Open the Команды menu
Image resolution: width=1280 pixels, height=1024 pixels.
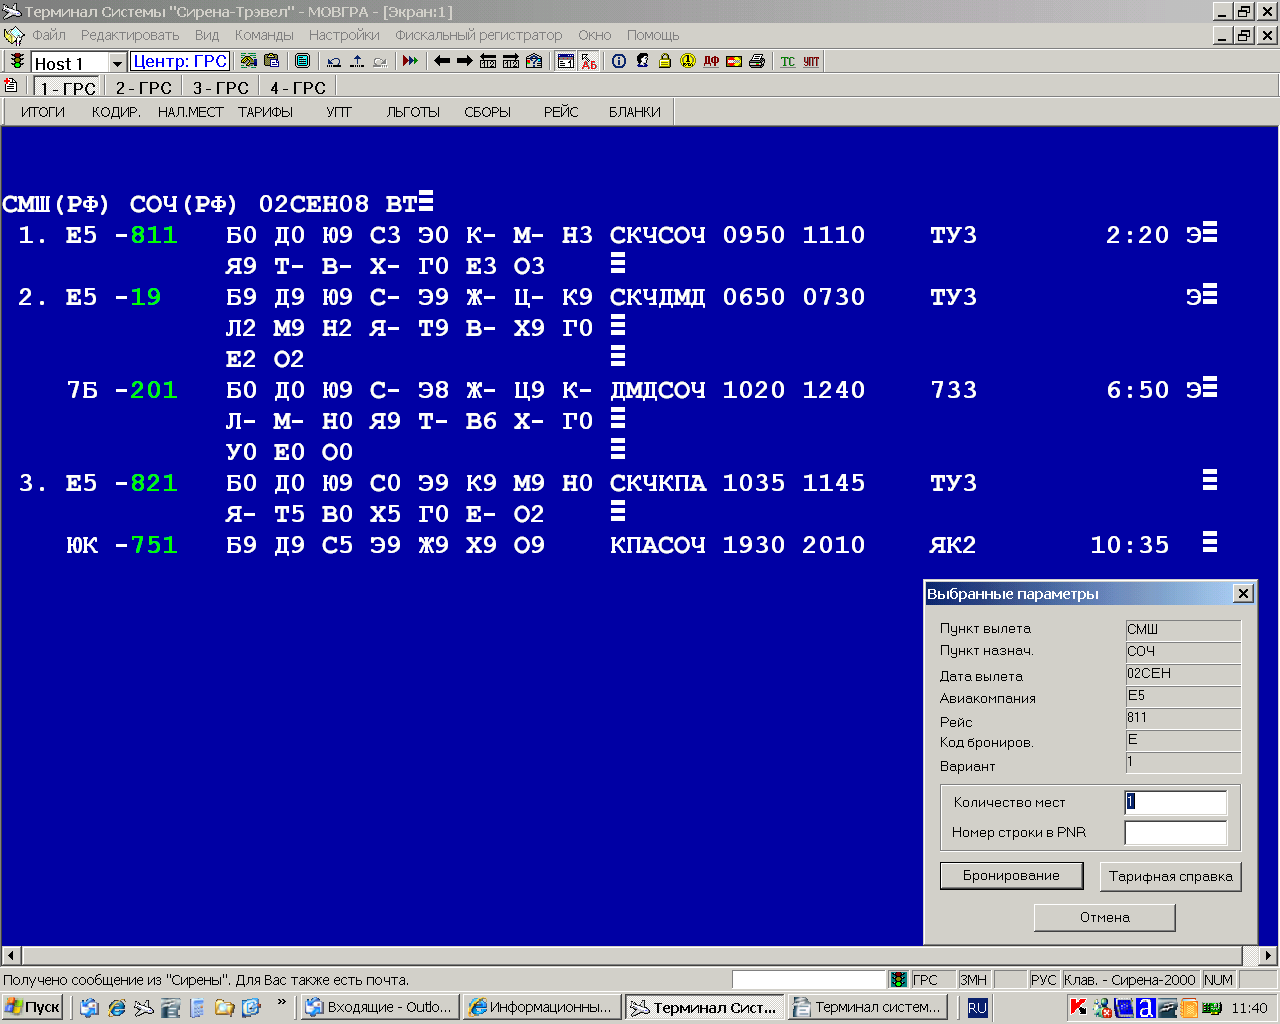point(264,35)
